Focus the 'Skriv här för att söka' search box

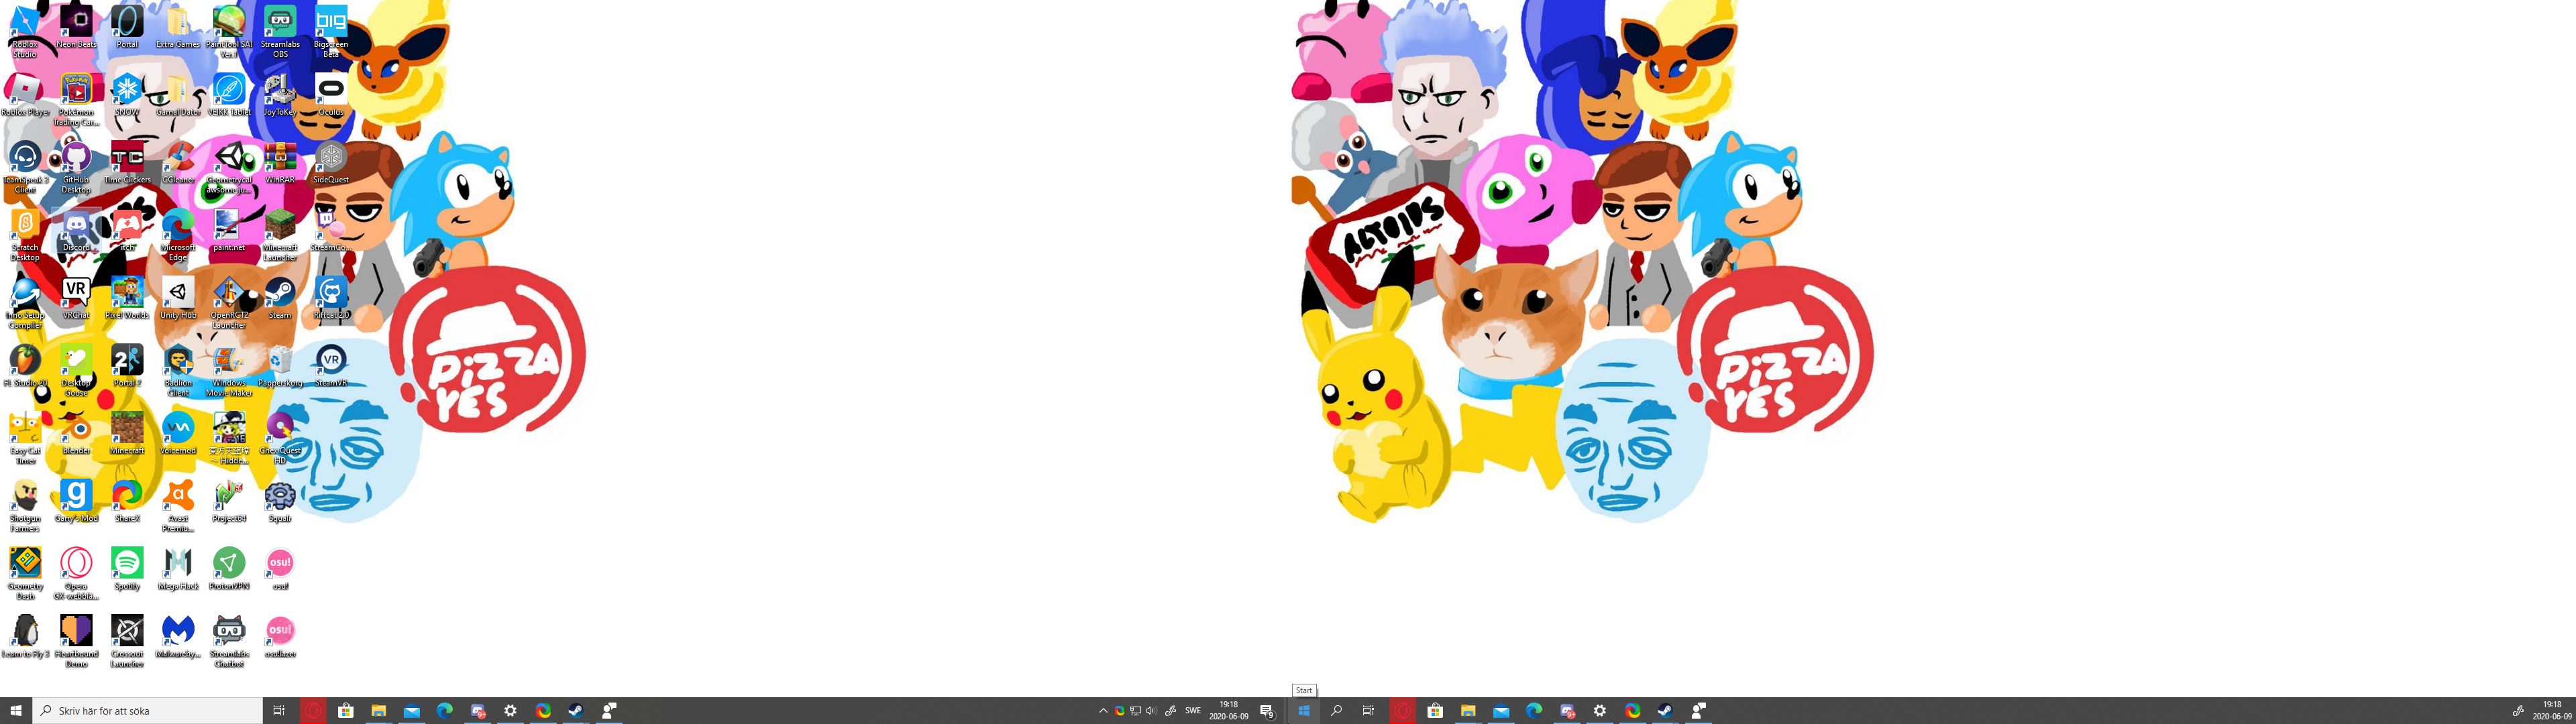click(148, 711)
